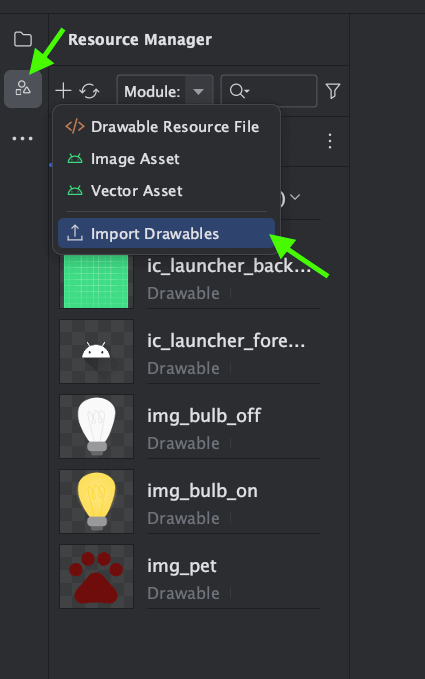Viewport: 425px width, 679px height.
Task: Open the More tool windows ellipsis
Action: 23,139
